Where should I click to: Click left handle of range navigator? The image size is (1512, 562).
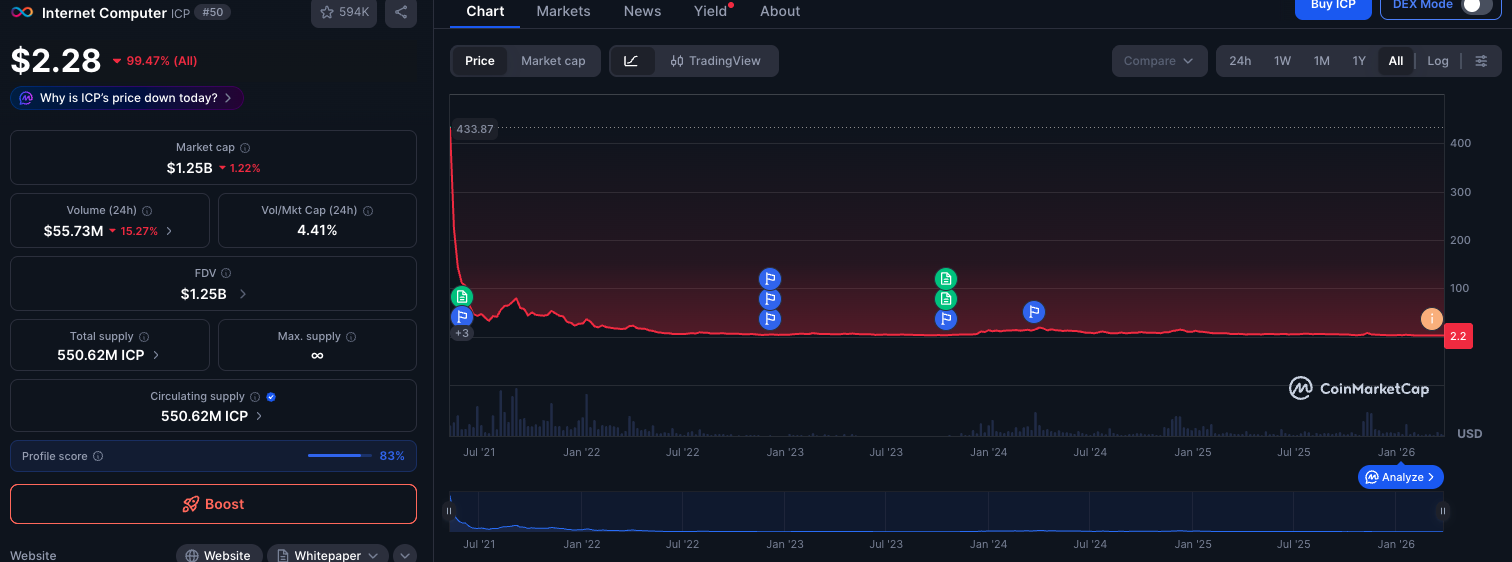point(448,511)
